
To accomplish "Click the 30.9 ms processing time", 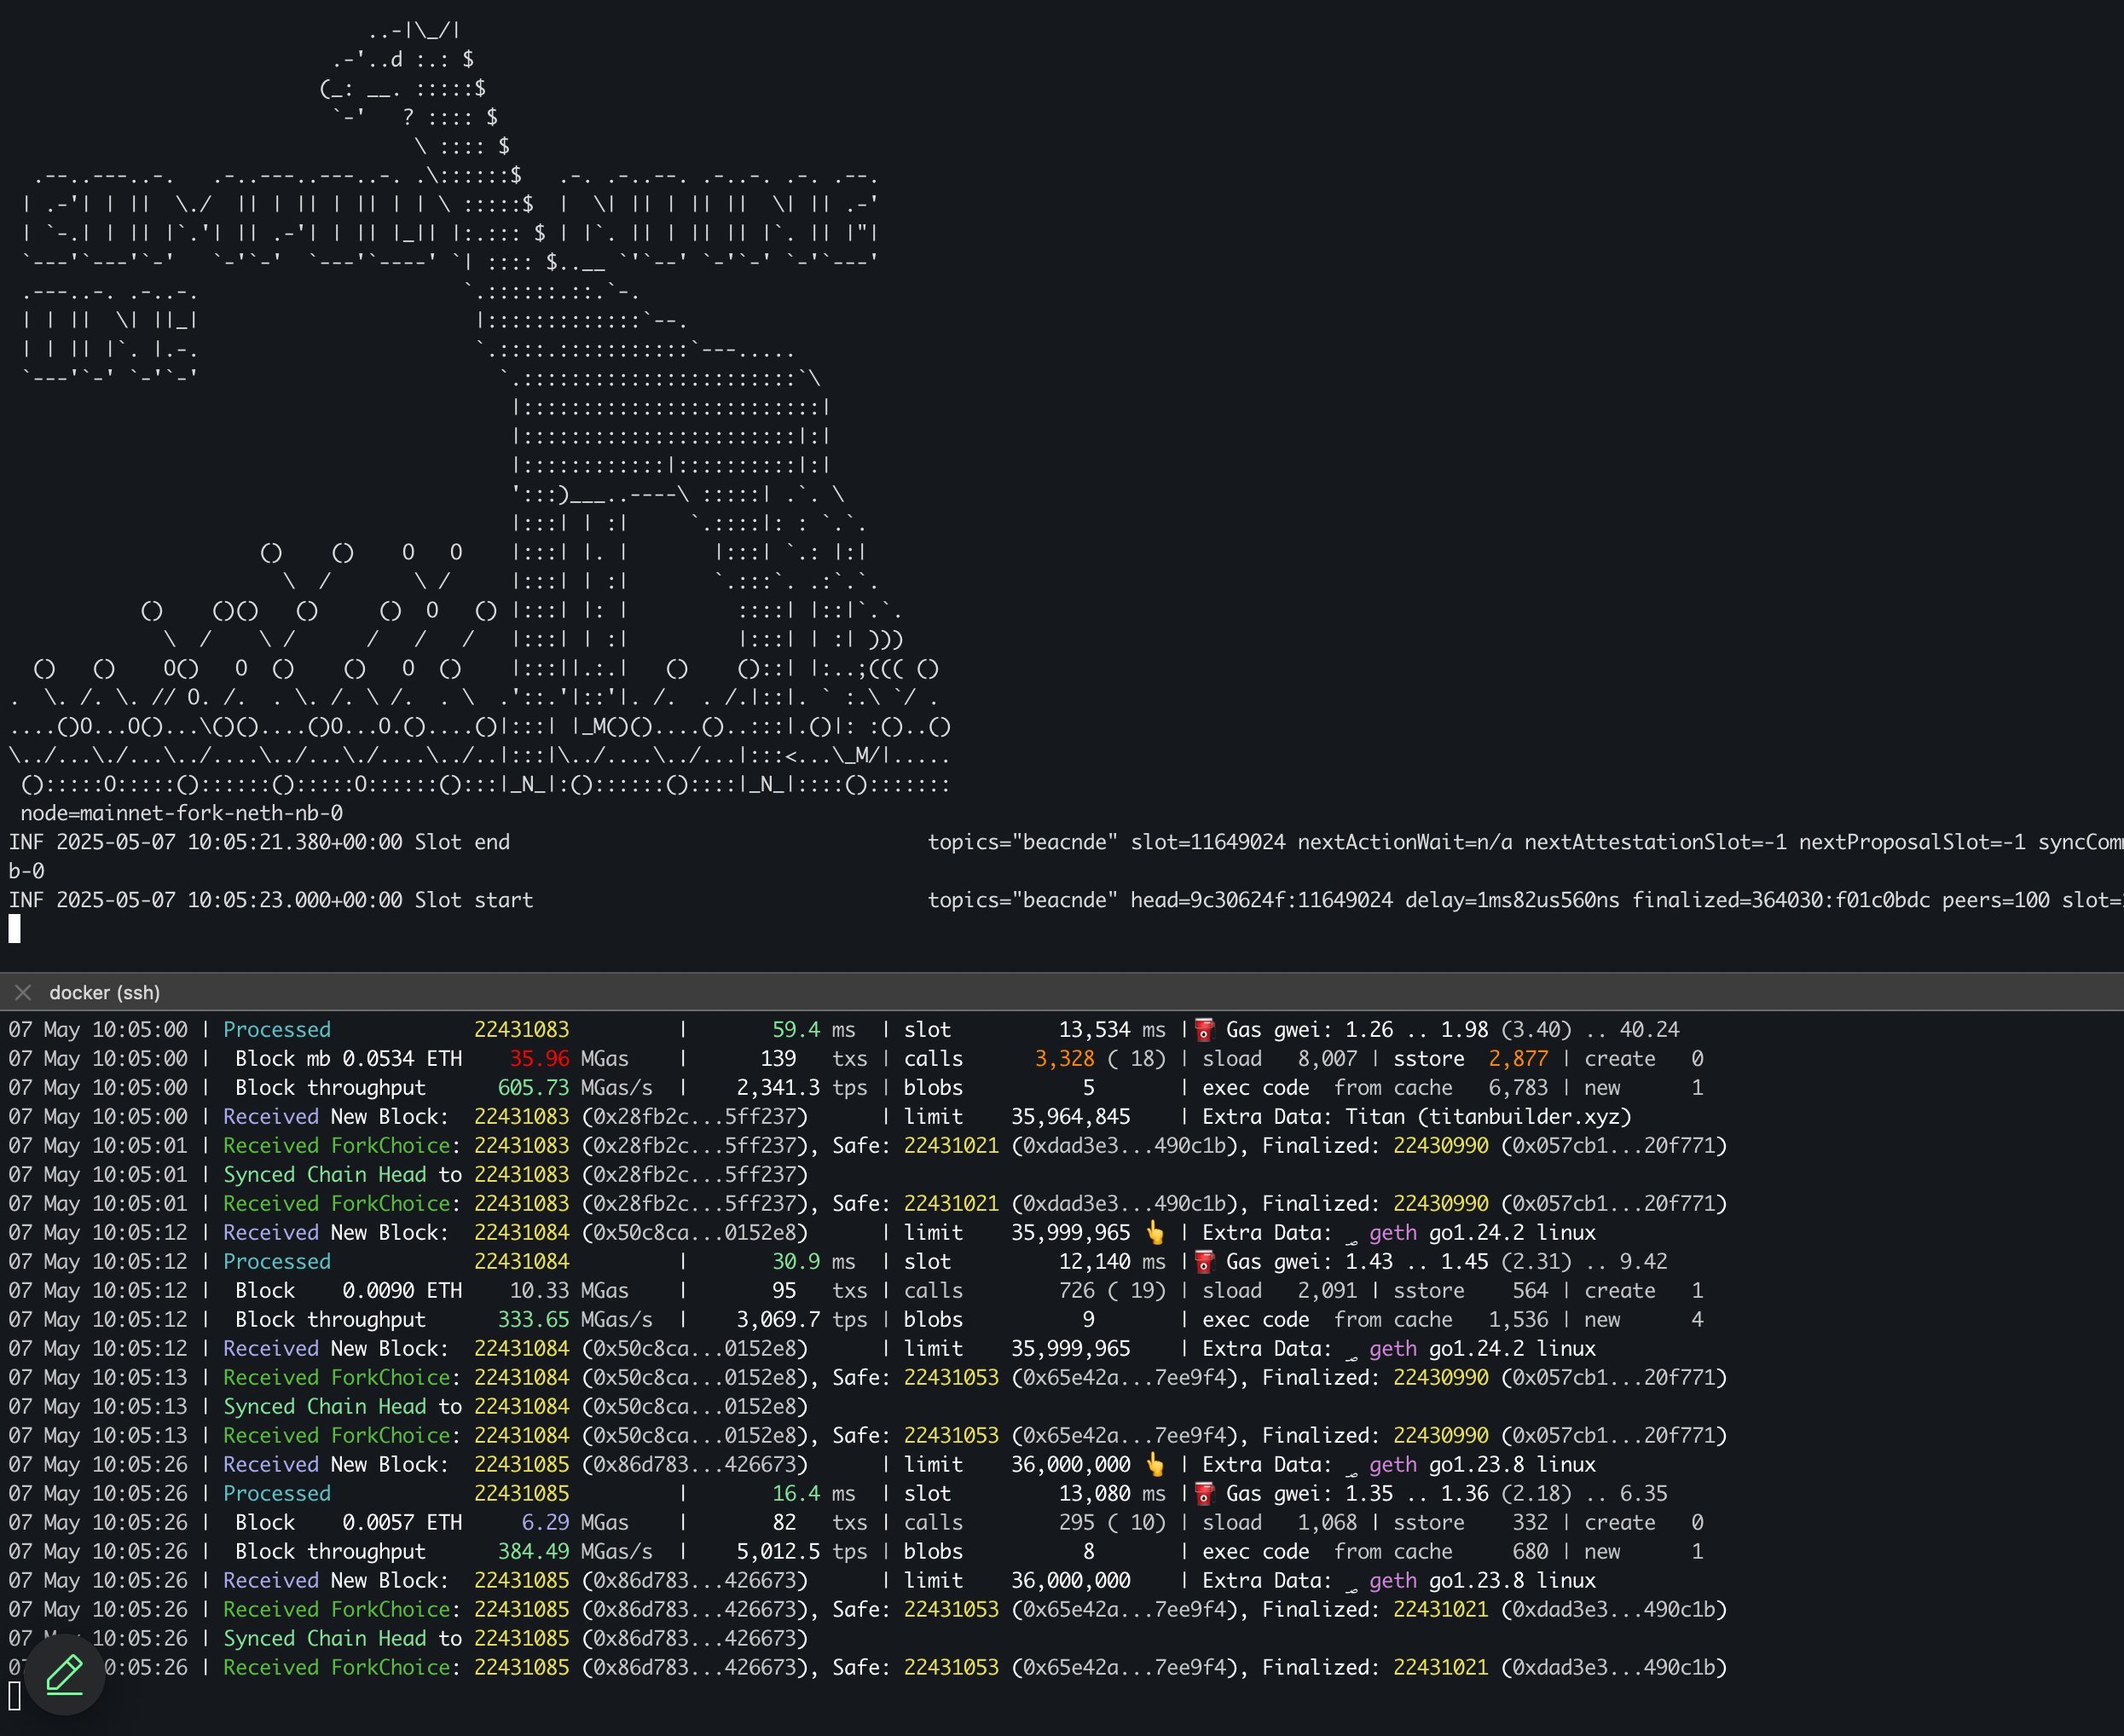I will (813, 1262).
